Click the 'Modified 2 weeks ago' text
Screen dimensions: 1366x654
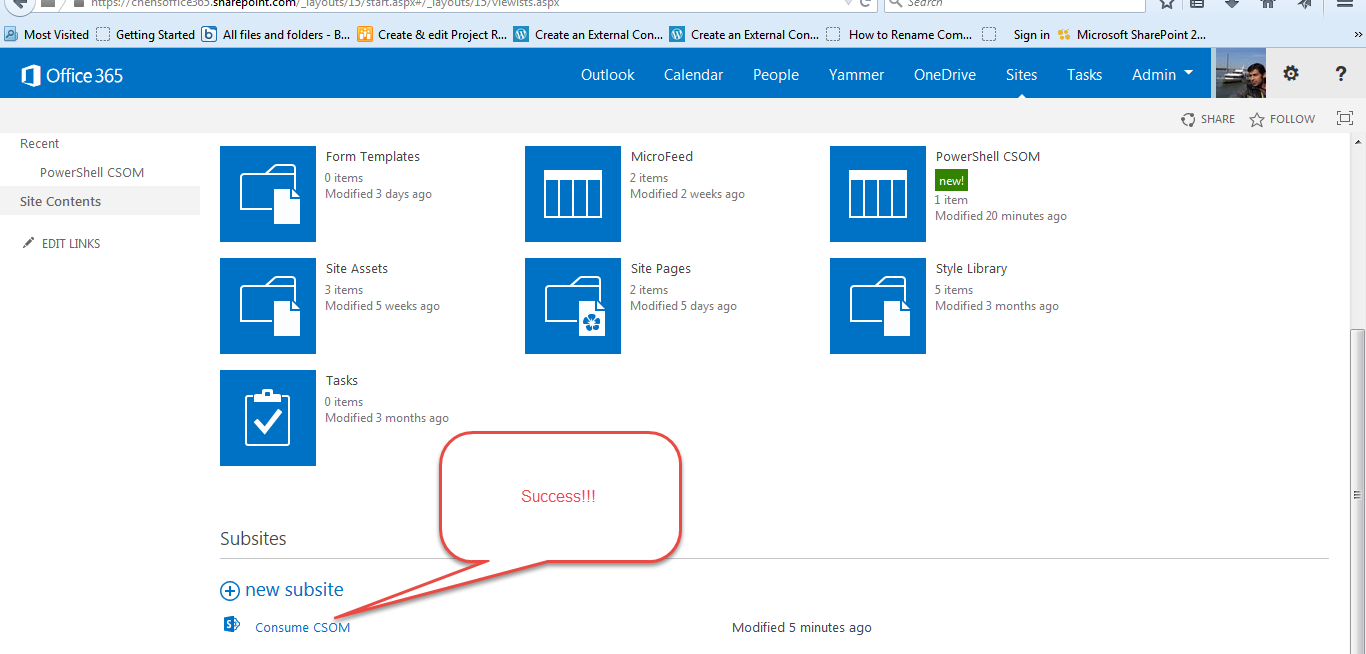pyautogui.click(x=687, y=194)
